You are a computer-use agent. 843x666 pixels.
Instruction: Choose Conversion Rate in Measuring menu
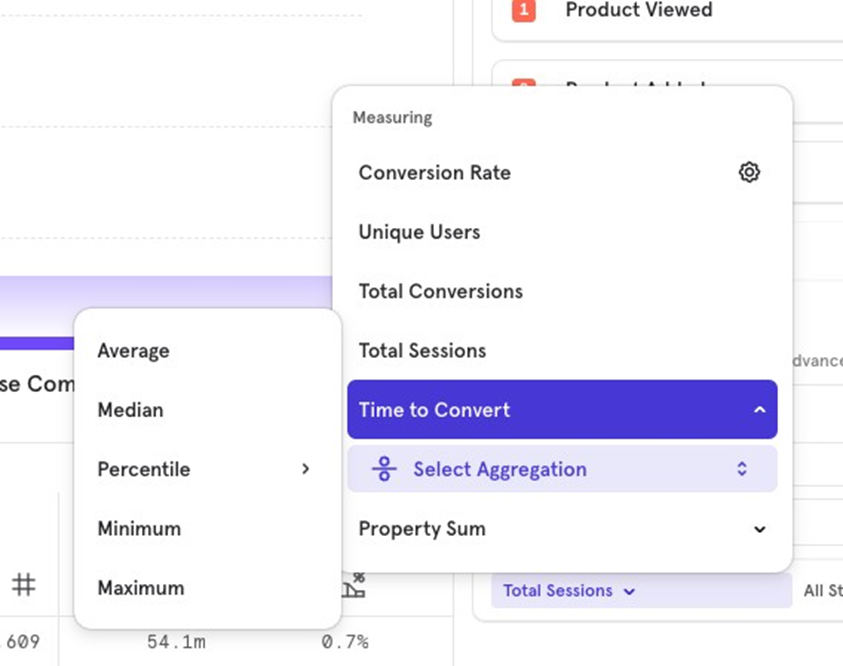435,172
